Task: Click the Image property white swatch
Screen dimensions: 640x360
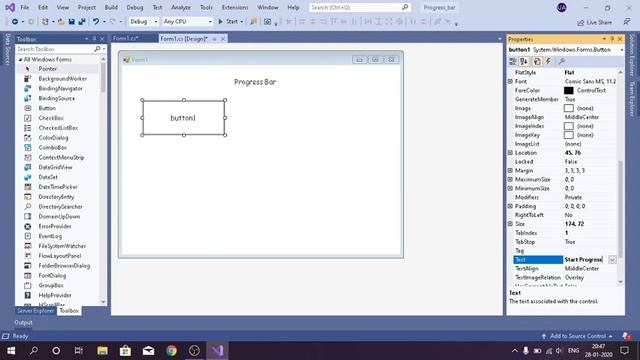Action: click(569, 108)
